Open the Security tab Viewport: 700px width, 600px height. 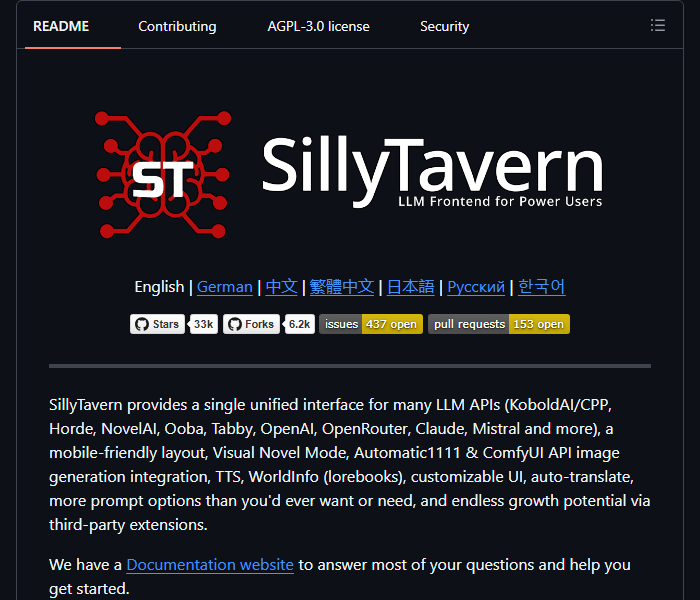pos(444,26)
